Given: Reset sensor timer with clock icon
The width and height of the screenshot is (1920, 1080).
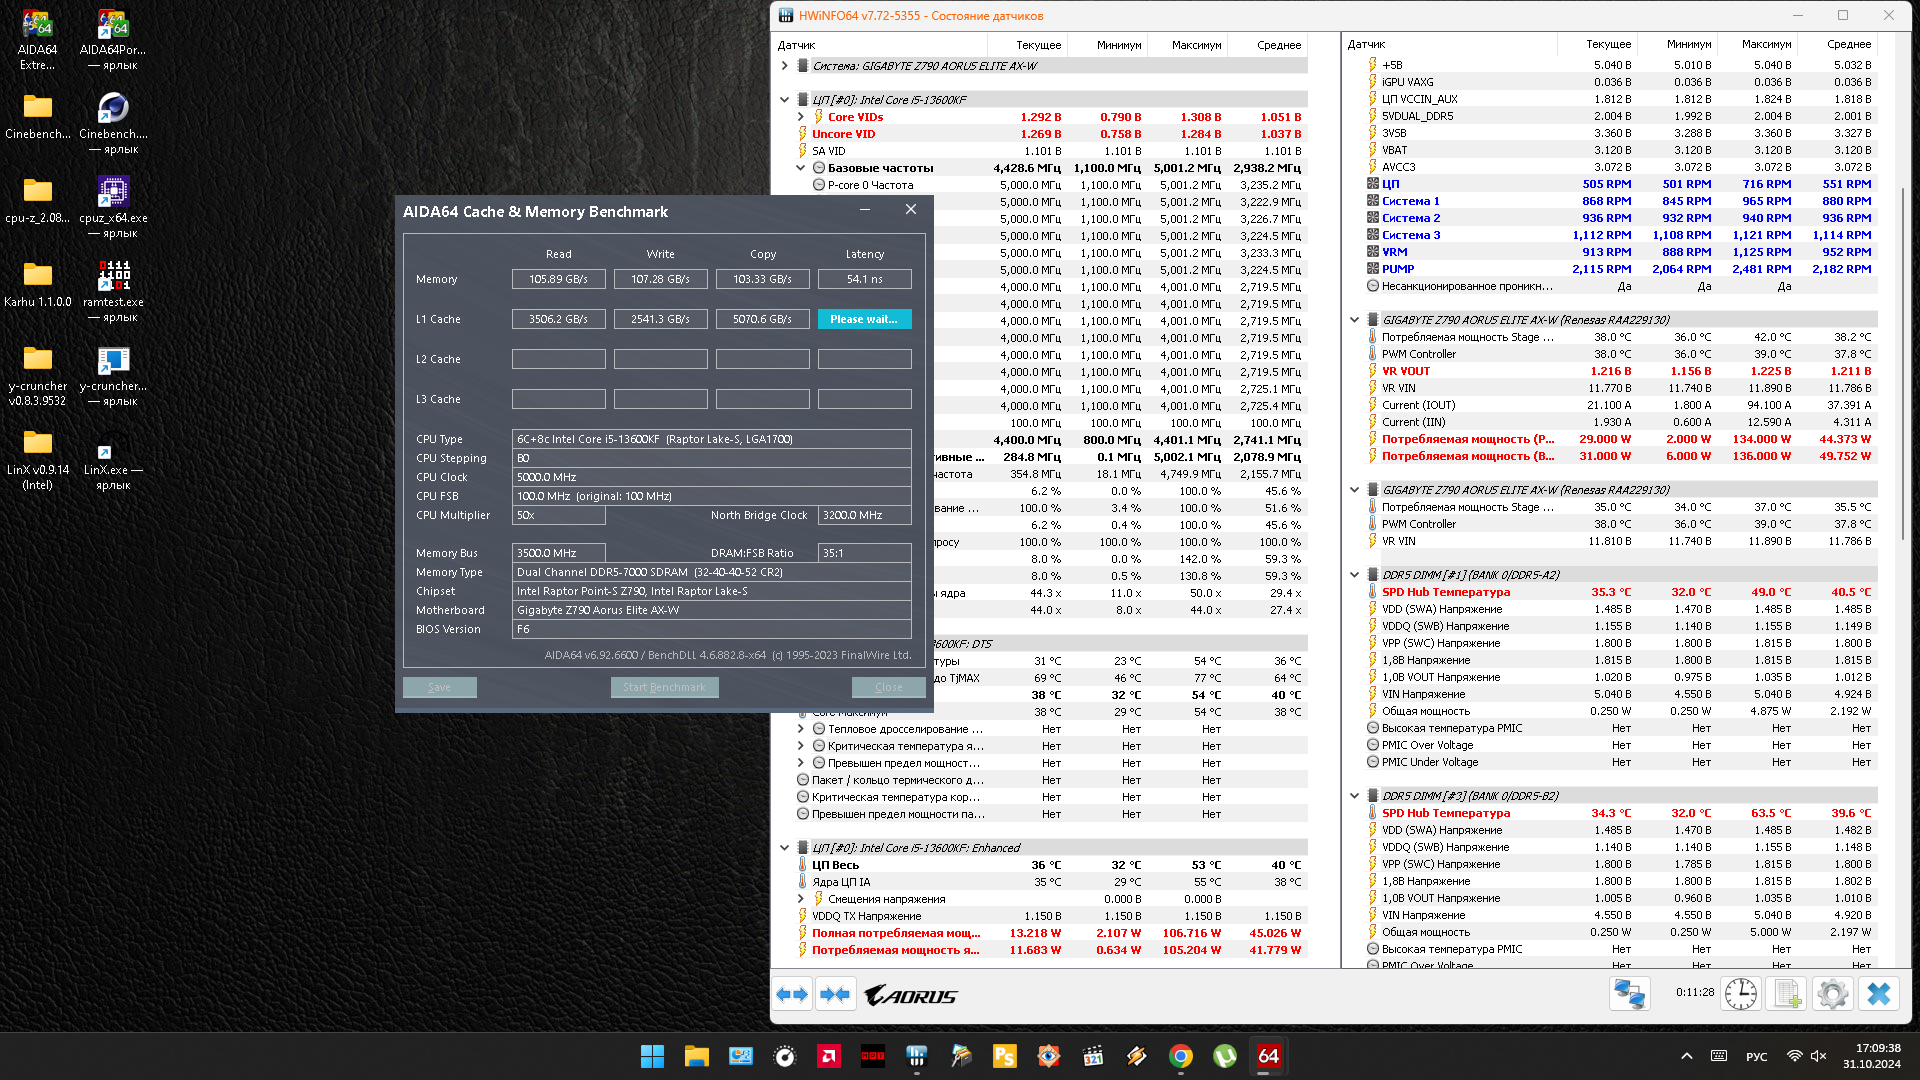Looking at the screenshot, I should [1741, 994].
